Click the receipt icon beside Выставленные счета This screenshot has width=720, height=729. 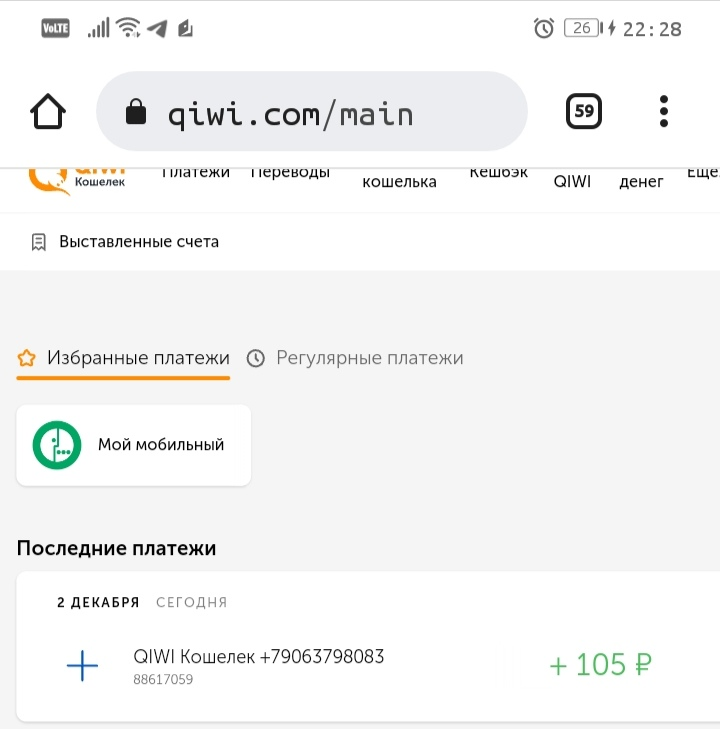[39, 242]
